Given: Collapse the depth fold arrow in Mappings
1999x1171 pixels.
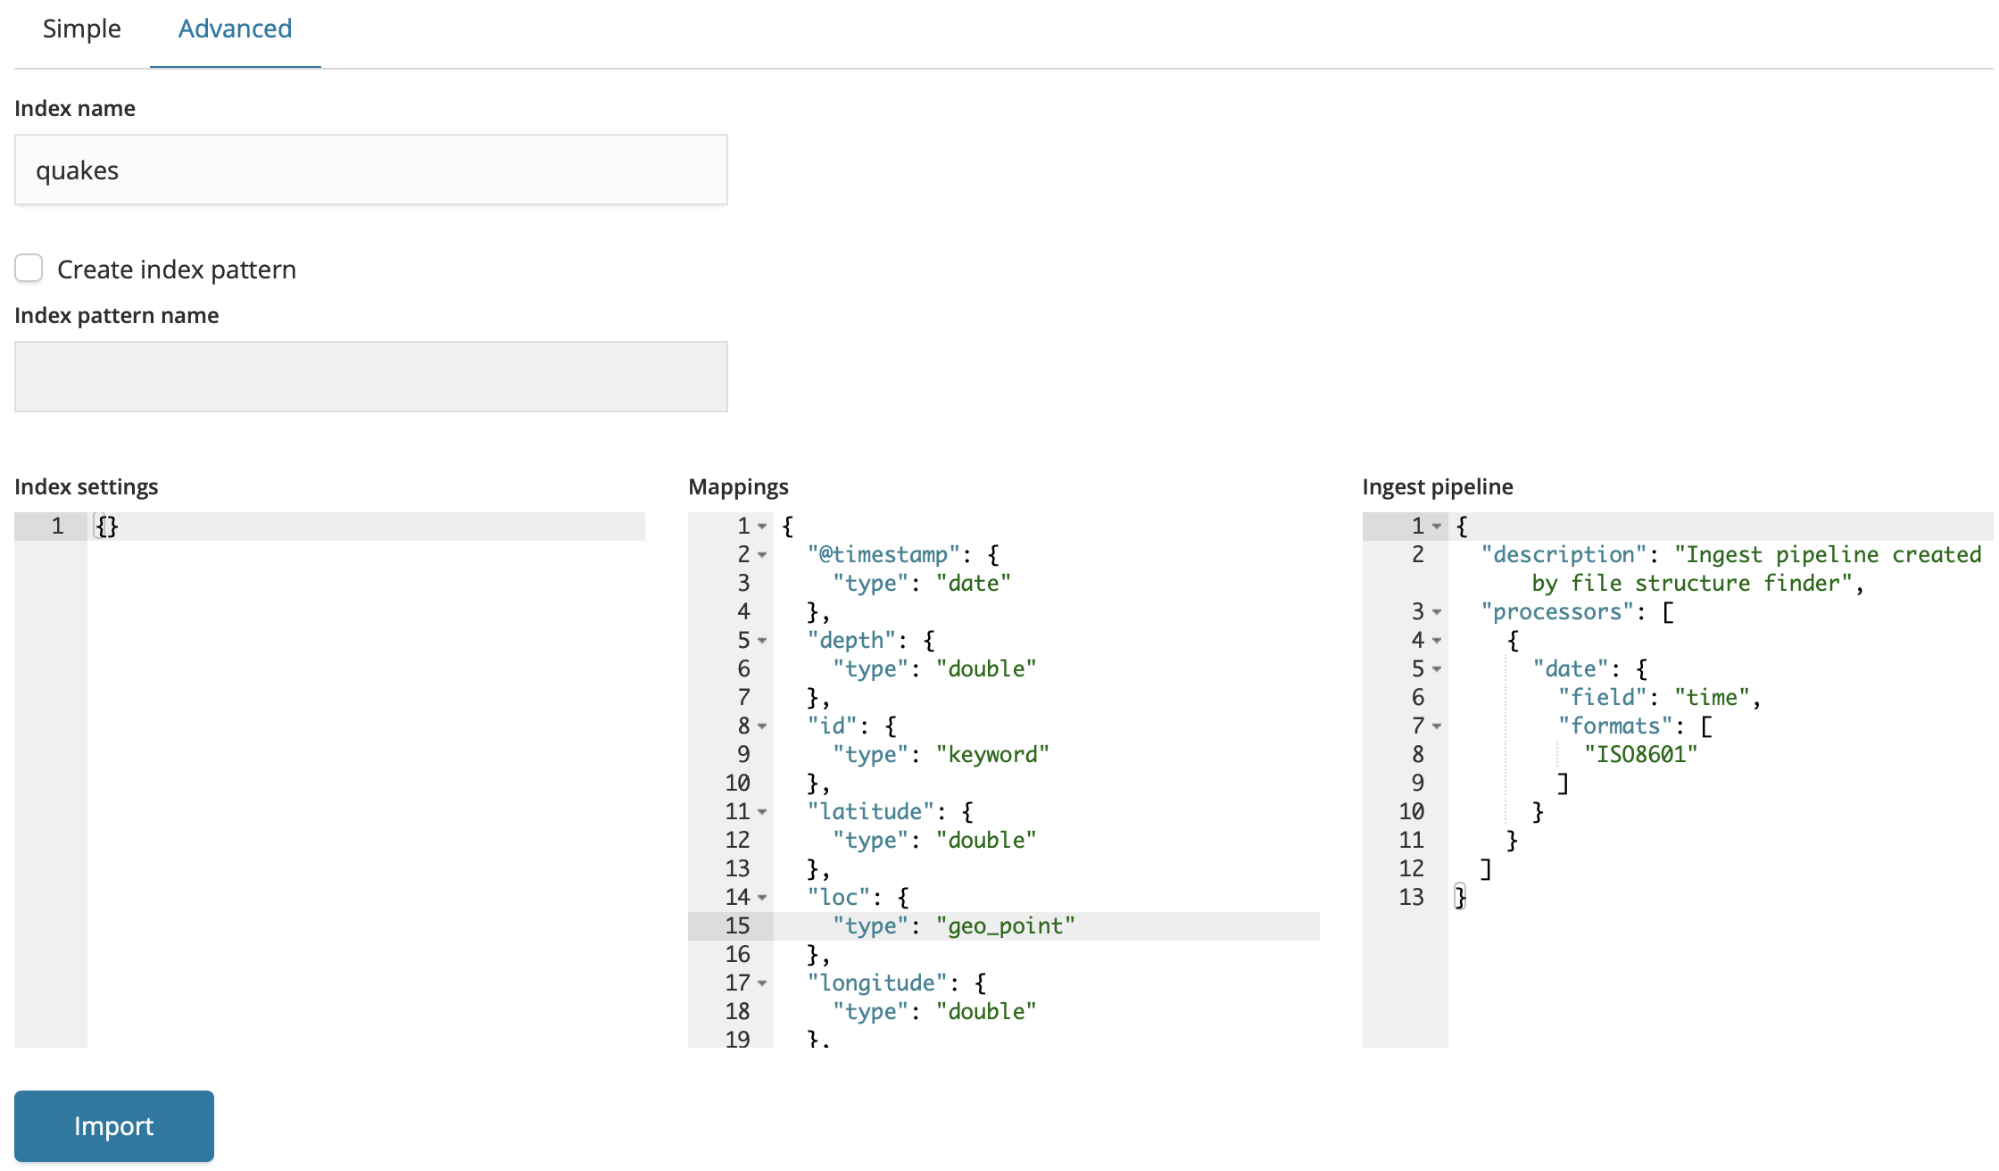Looking at the screenshot, I should [762, 641].
